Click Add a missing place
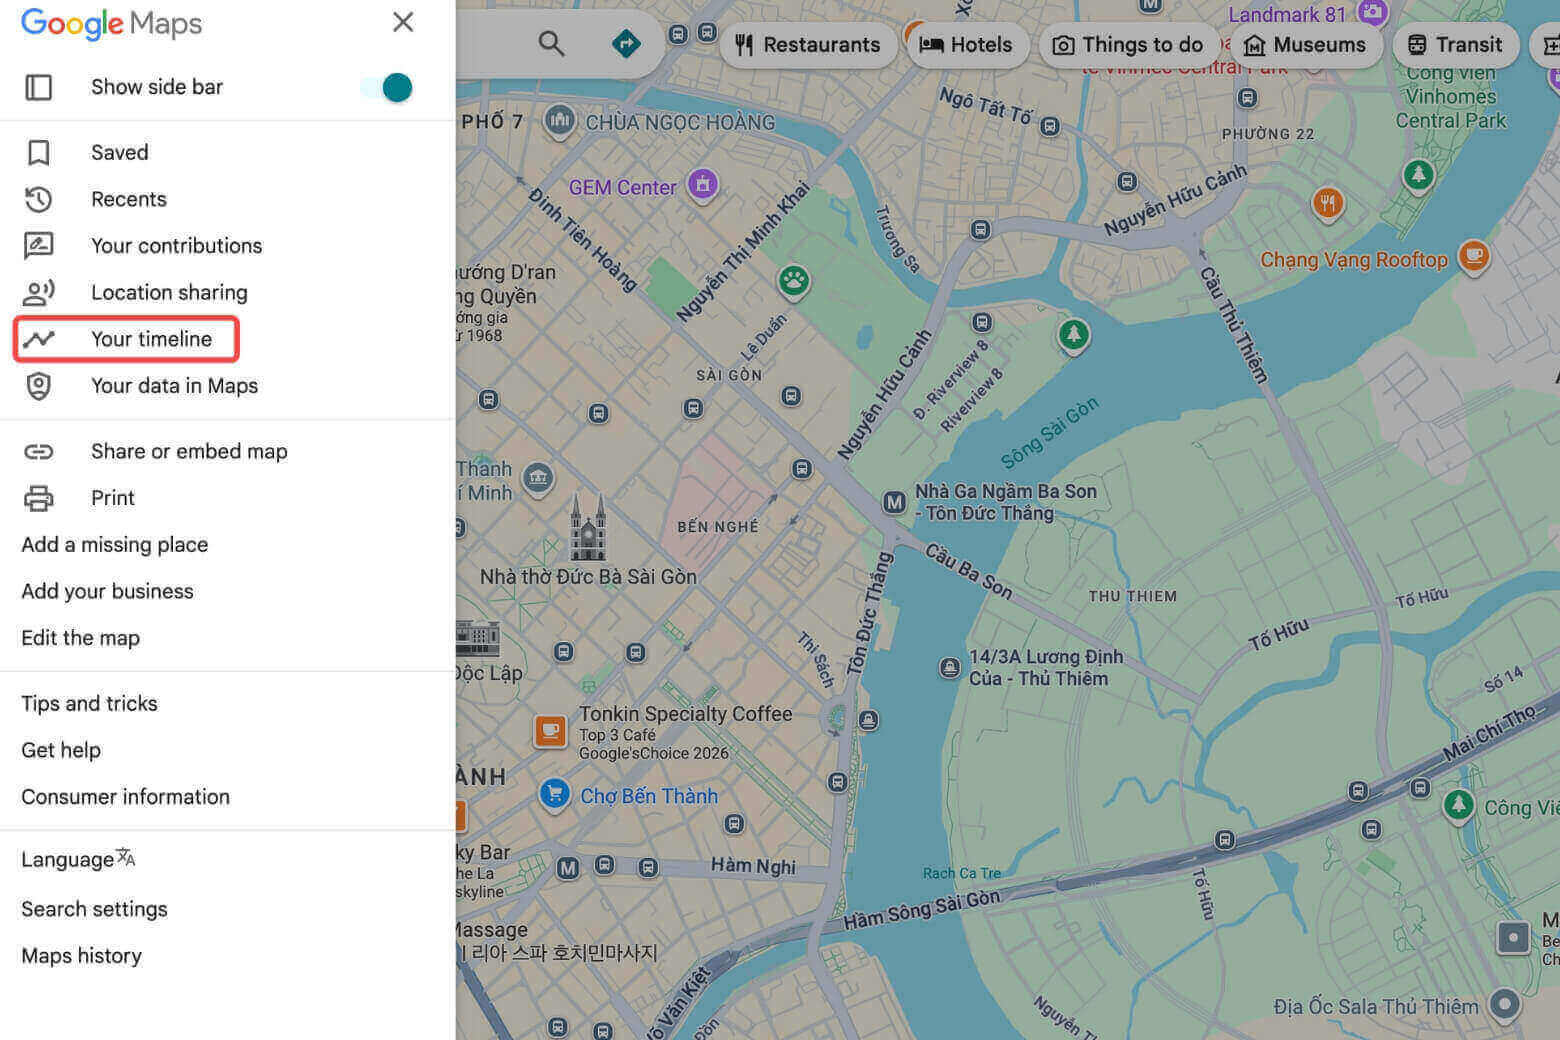Image resolution: width=1560 pixels, height=1040 pixels. point(115,545)
